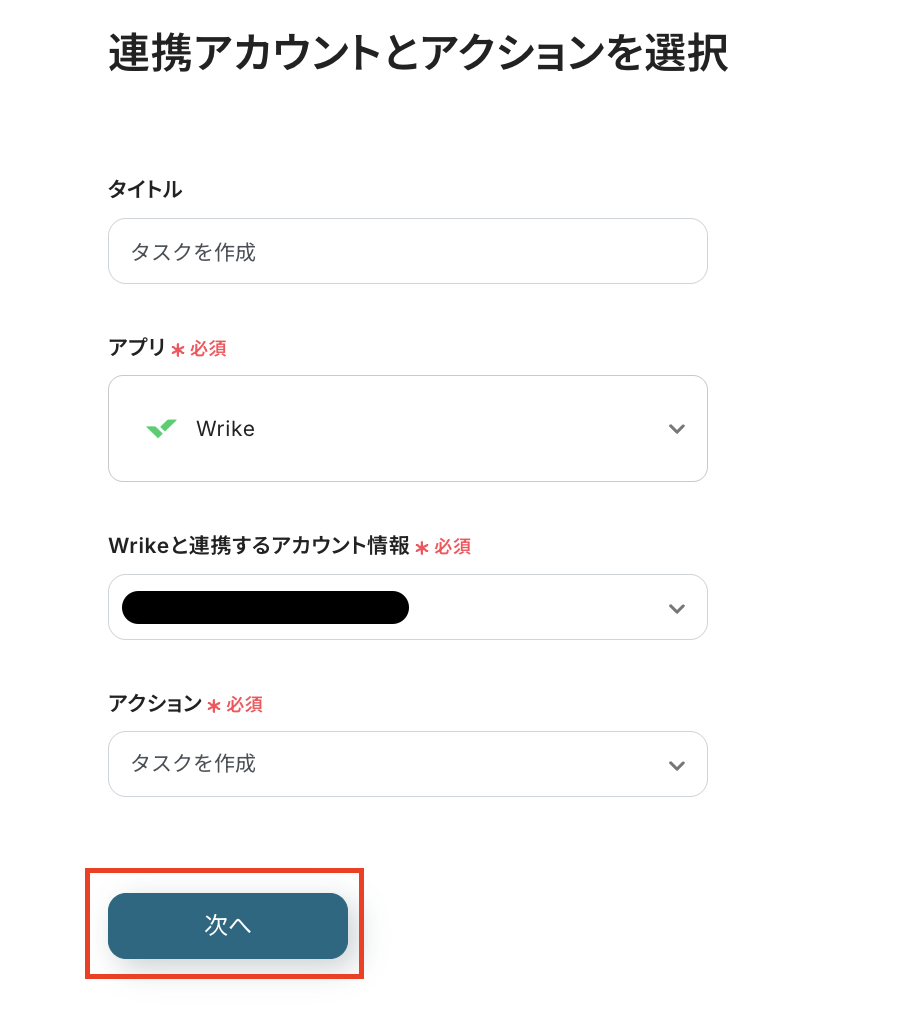Click the 必須 tag beside アクション
This screenshot has height=1012, width=912.
pos(244,705)
